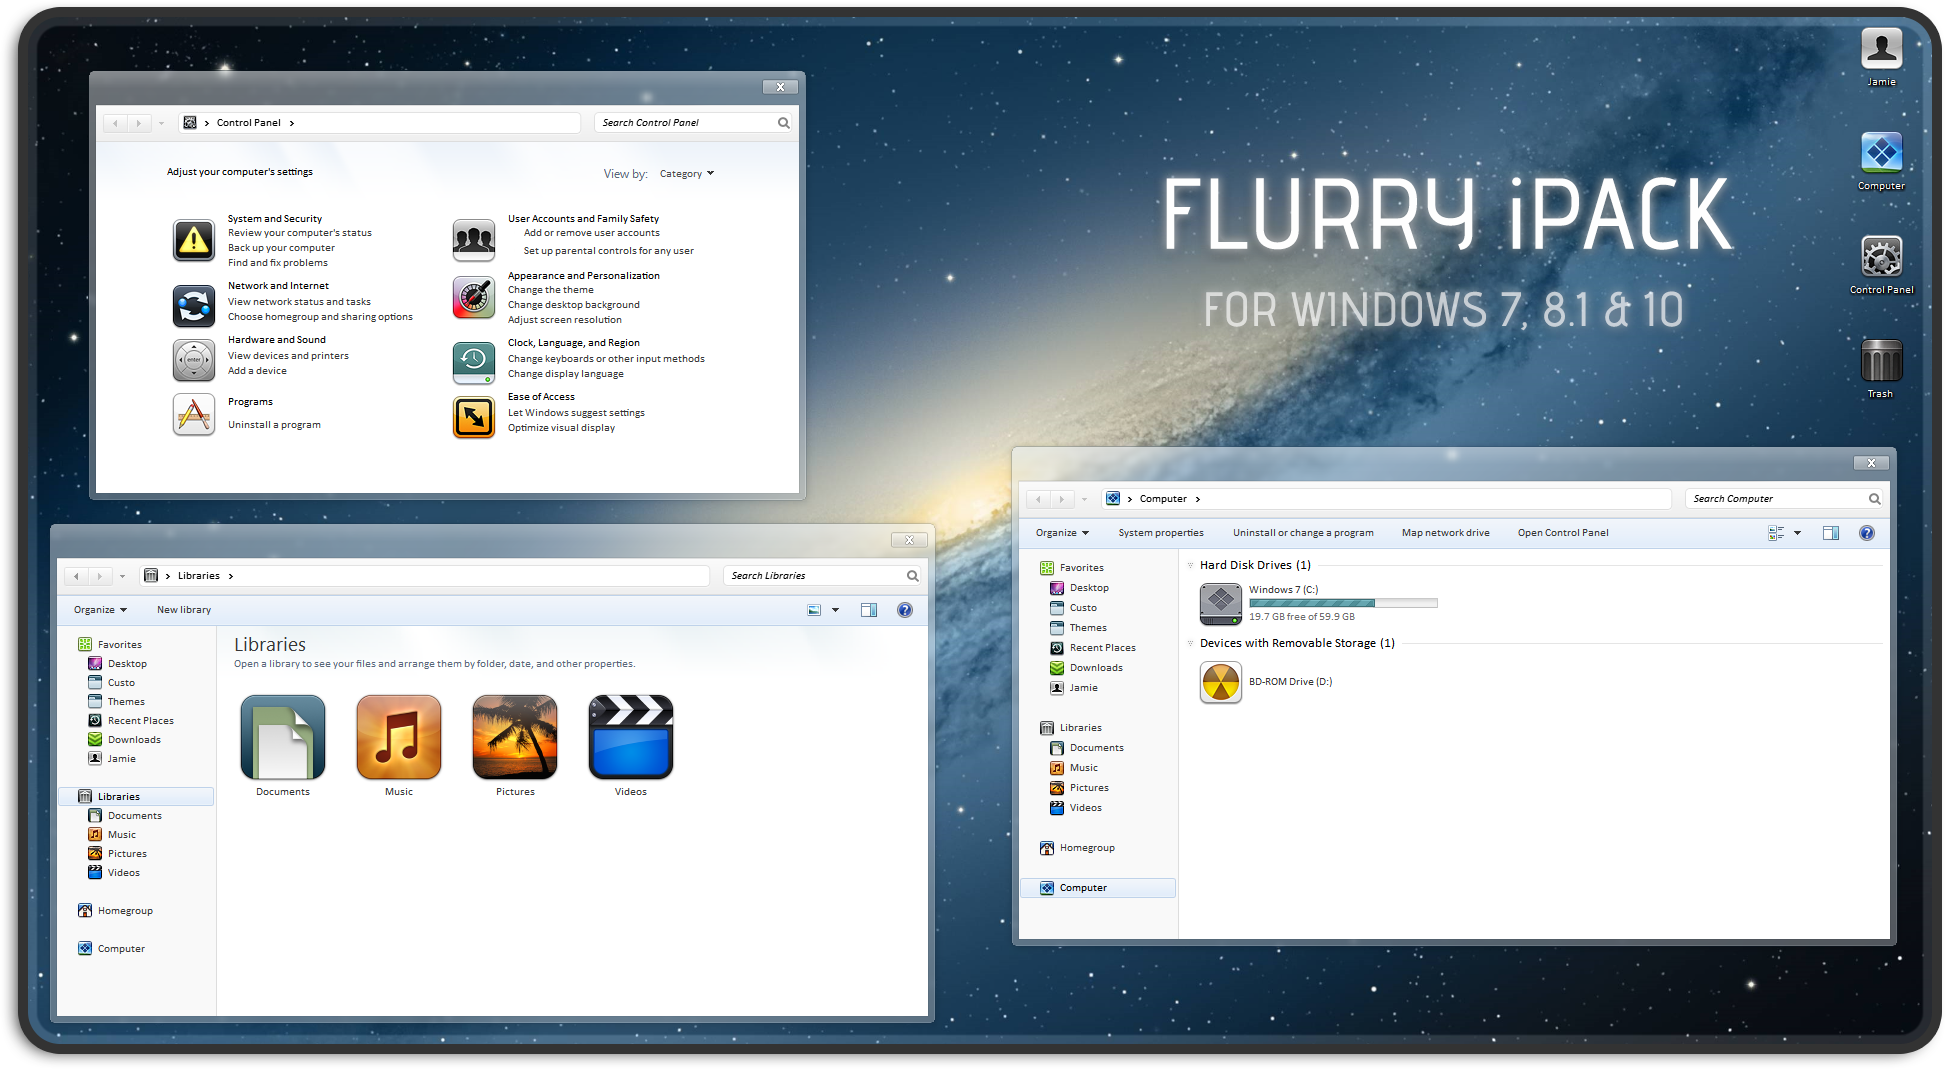This screenshot has width=1946, height=1069.
Task: Select the Windows 7 (C:) drive icon
Action: (x=1221, y=604)
